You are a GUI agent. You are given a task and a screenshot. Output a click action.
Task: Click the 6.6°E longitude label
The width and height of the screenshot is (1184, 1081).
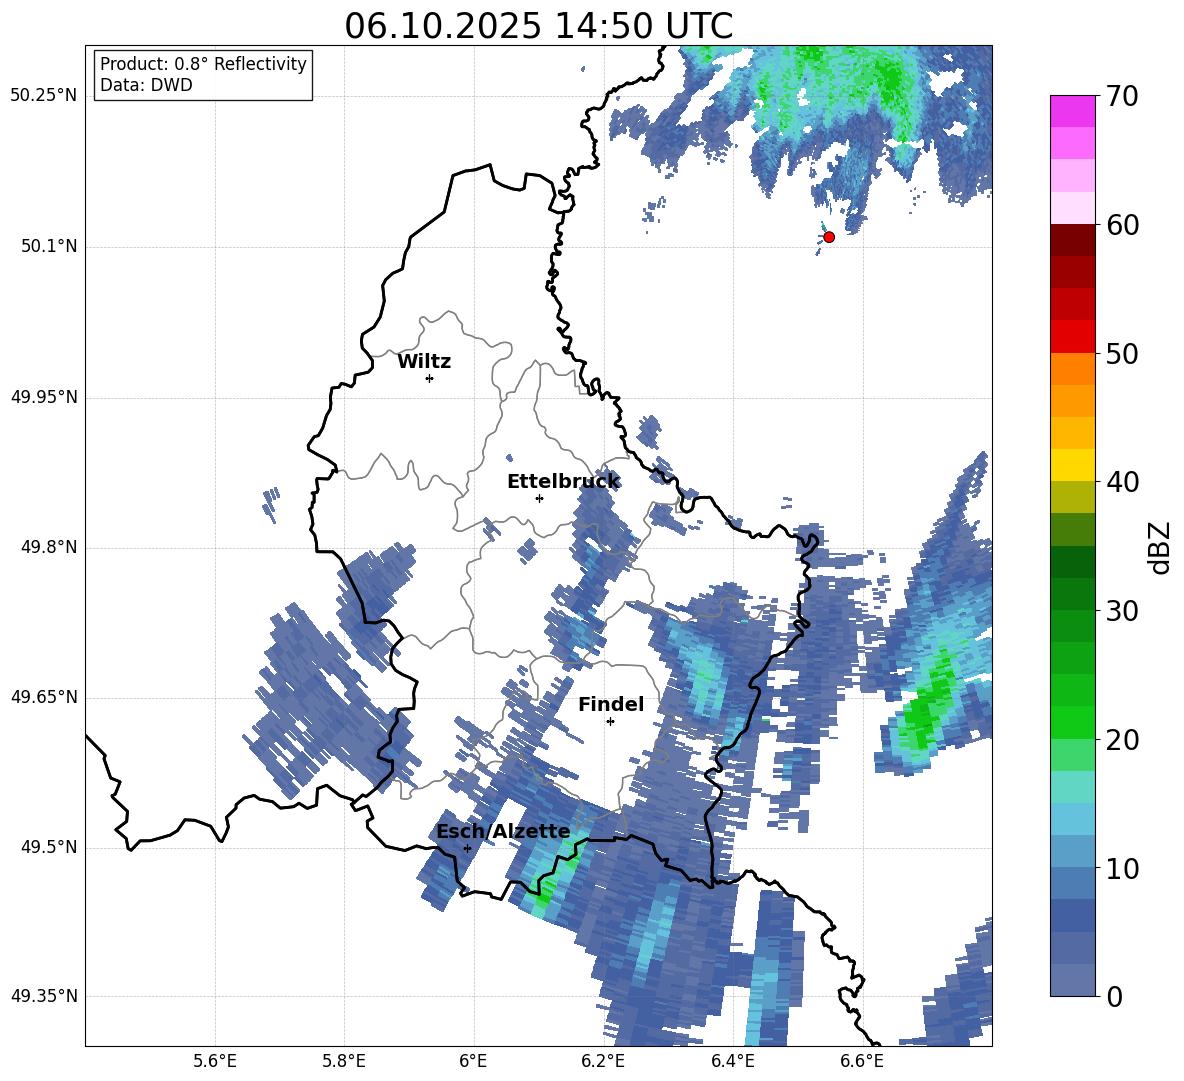(x=862, y=1061)
